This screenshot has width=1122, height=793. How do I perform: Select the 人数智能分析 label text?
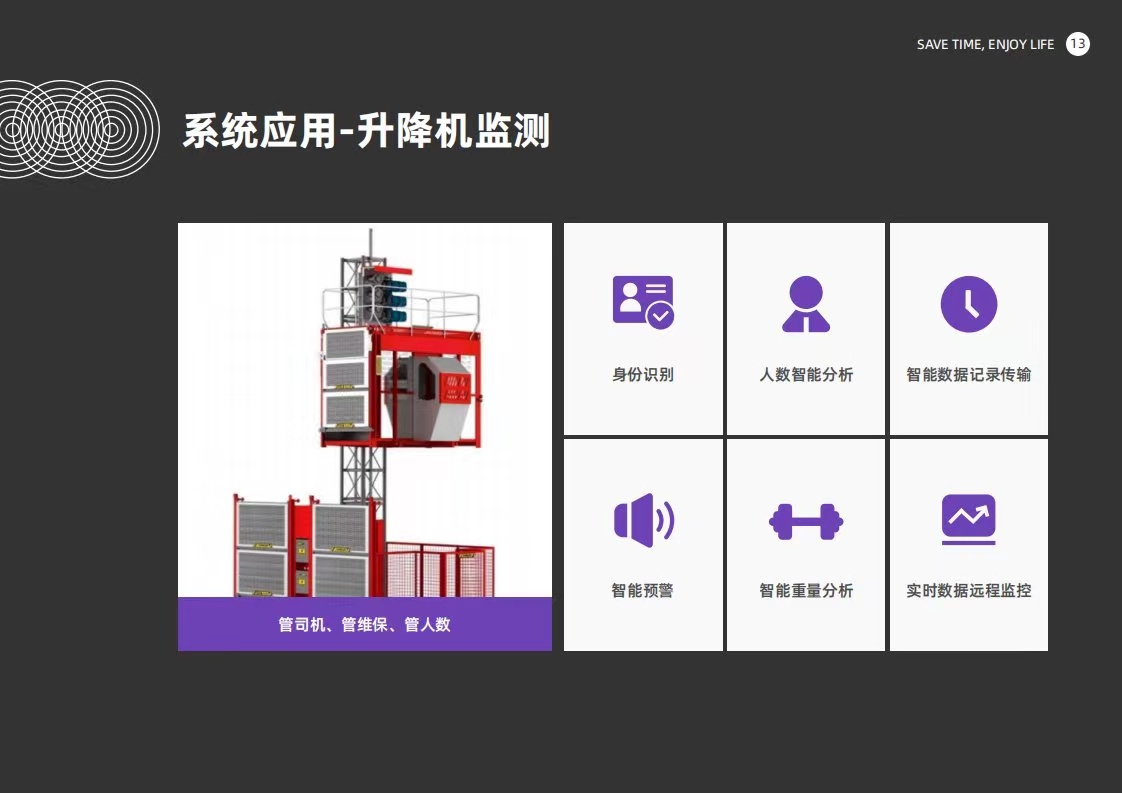click(x=806, y=374)
